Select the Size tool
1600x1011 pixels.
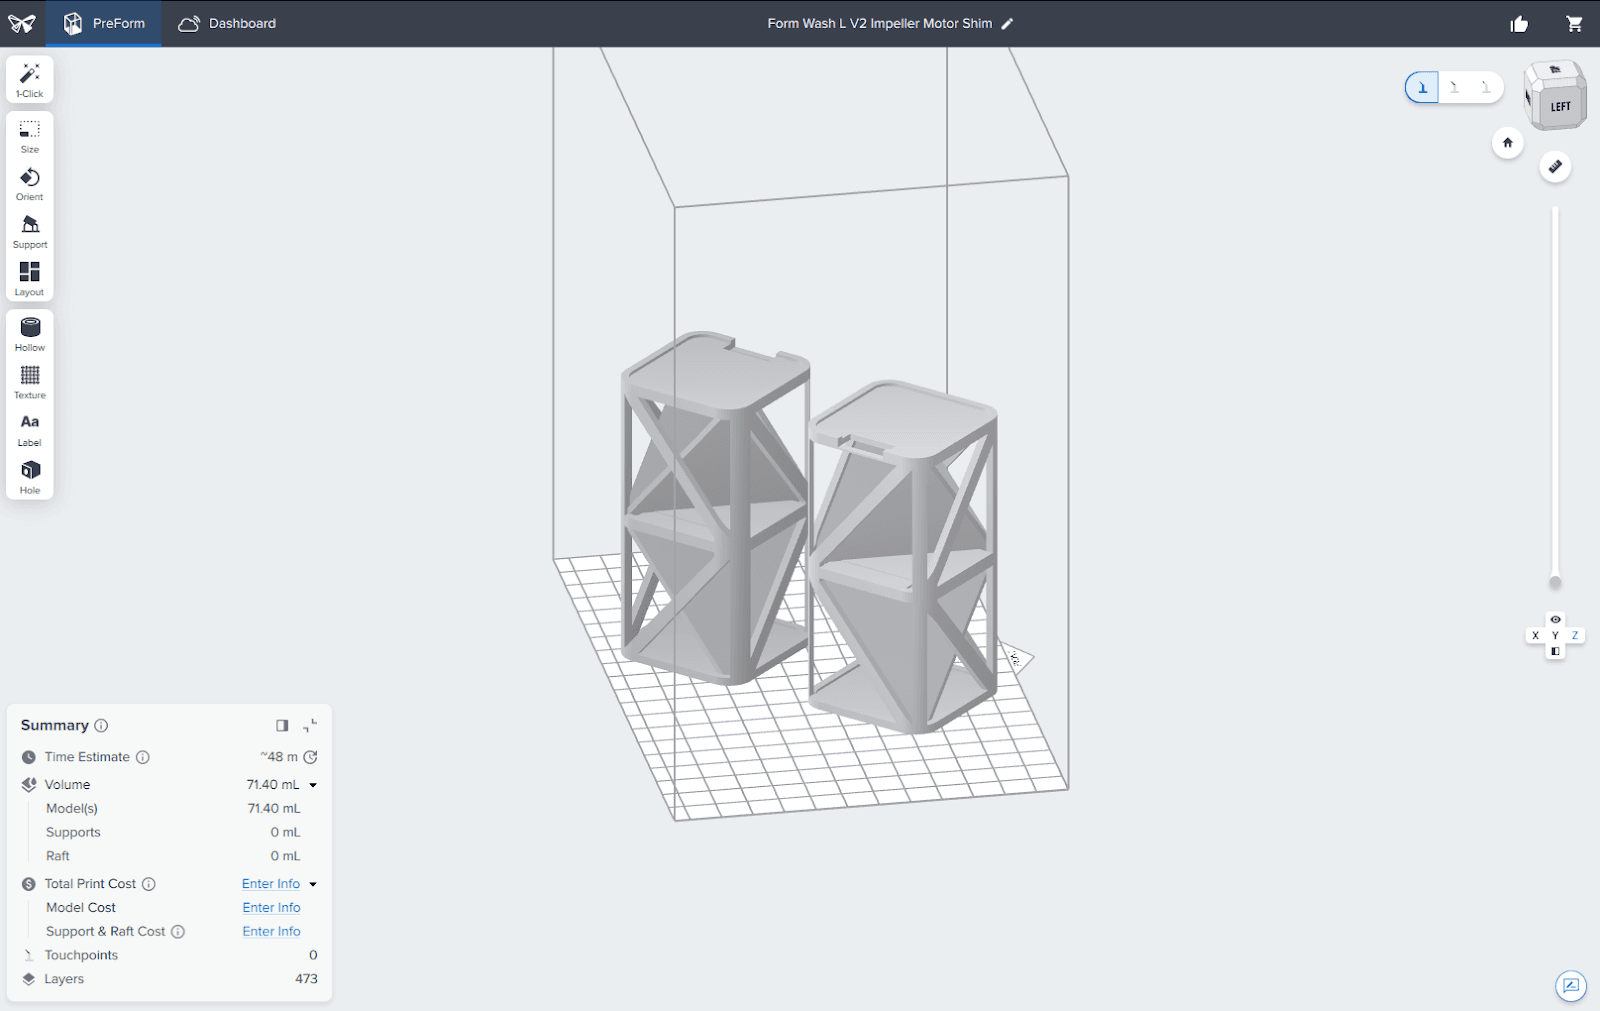click(30, 137)
